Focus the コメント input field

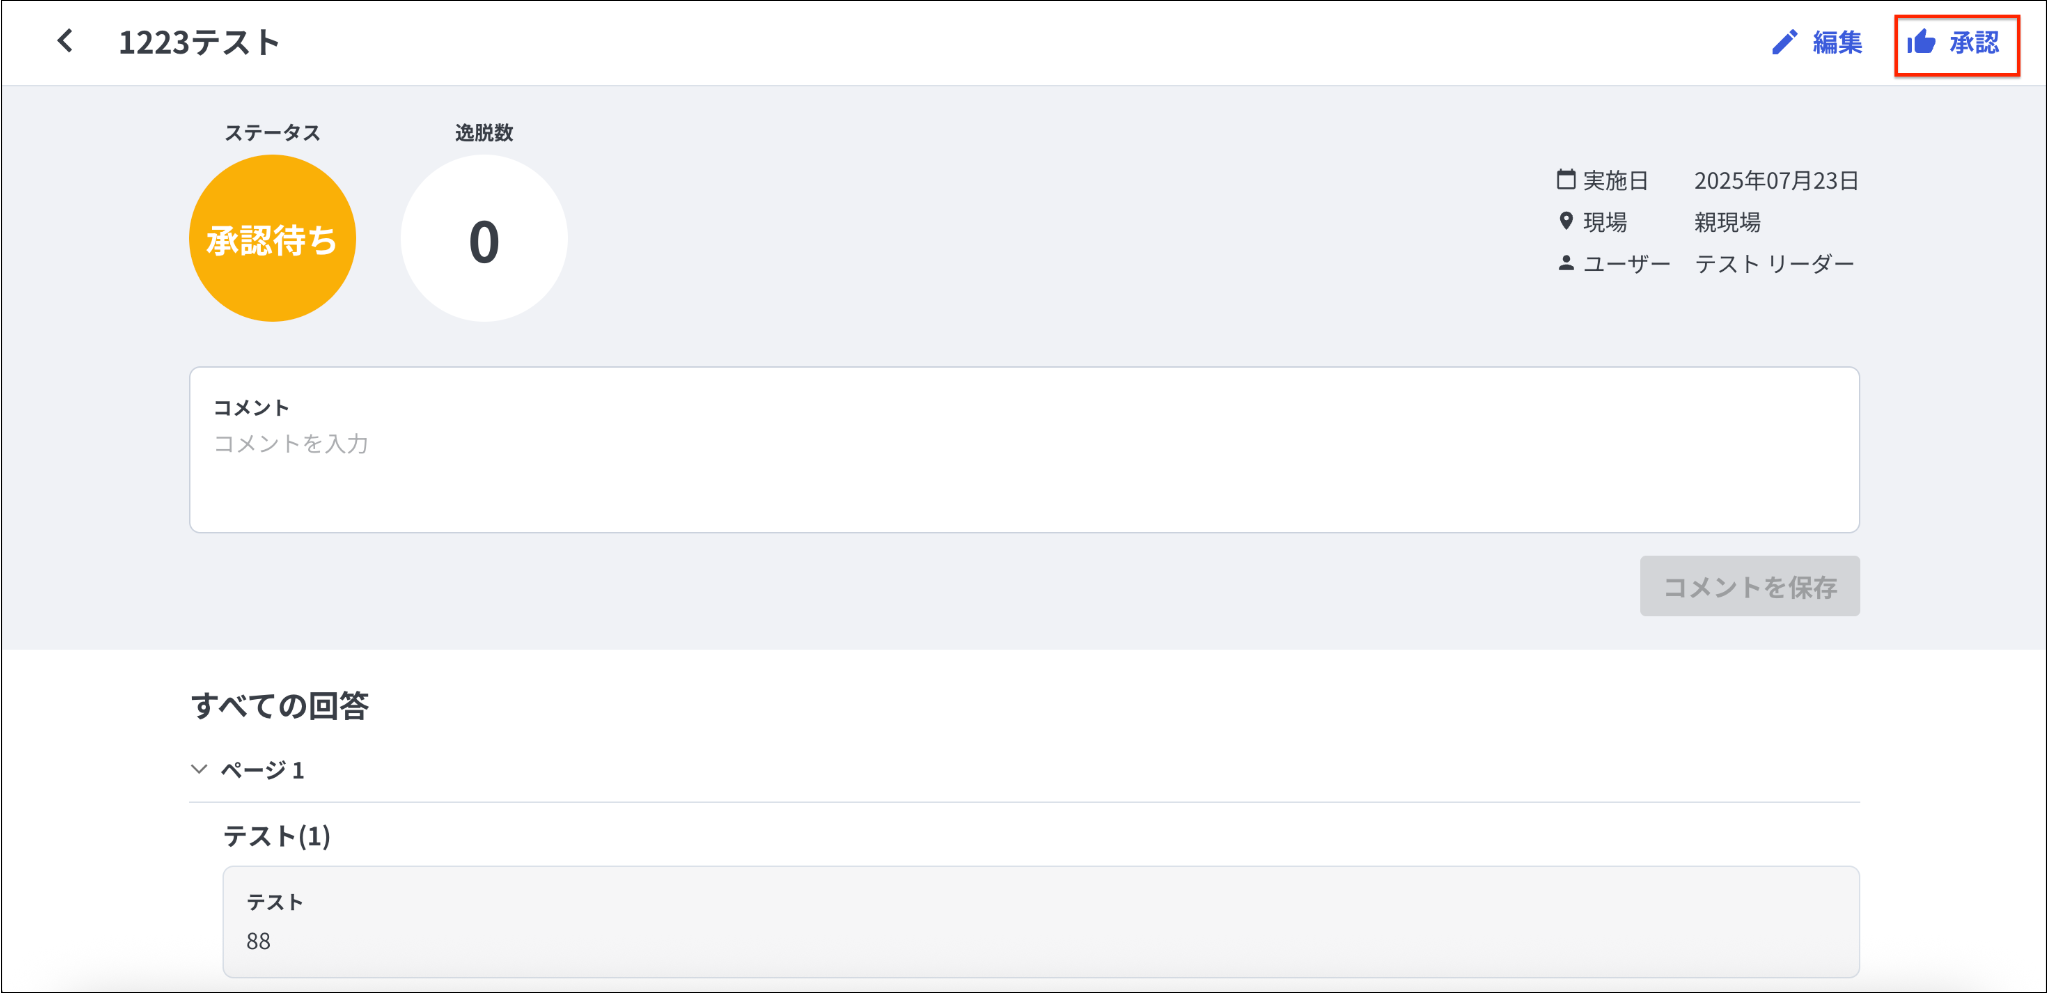tap(1024, 470)
